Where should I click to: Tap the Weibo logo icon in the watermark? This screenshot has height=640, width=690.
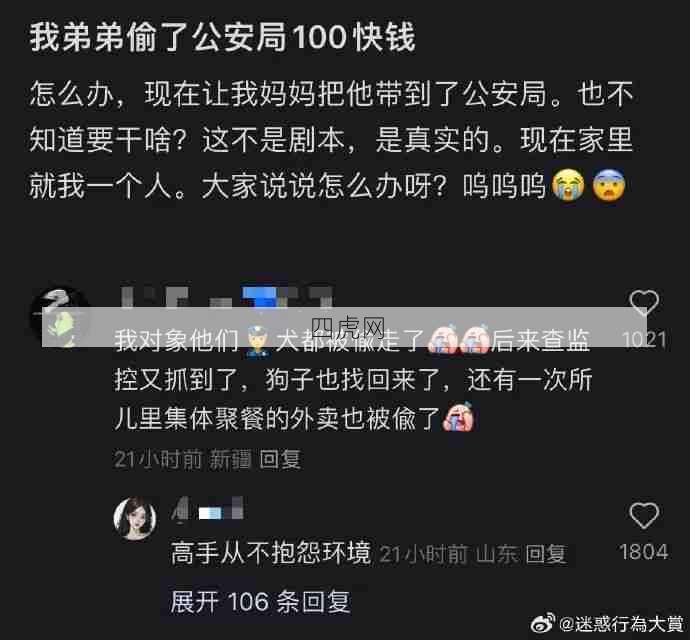pos(543,624)
